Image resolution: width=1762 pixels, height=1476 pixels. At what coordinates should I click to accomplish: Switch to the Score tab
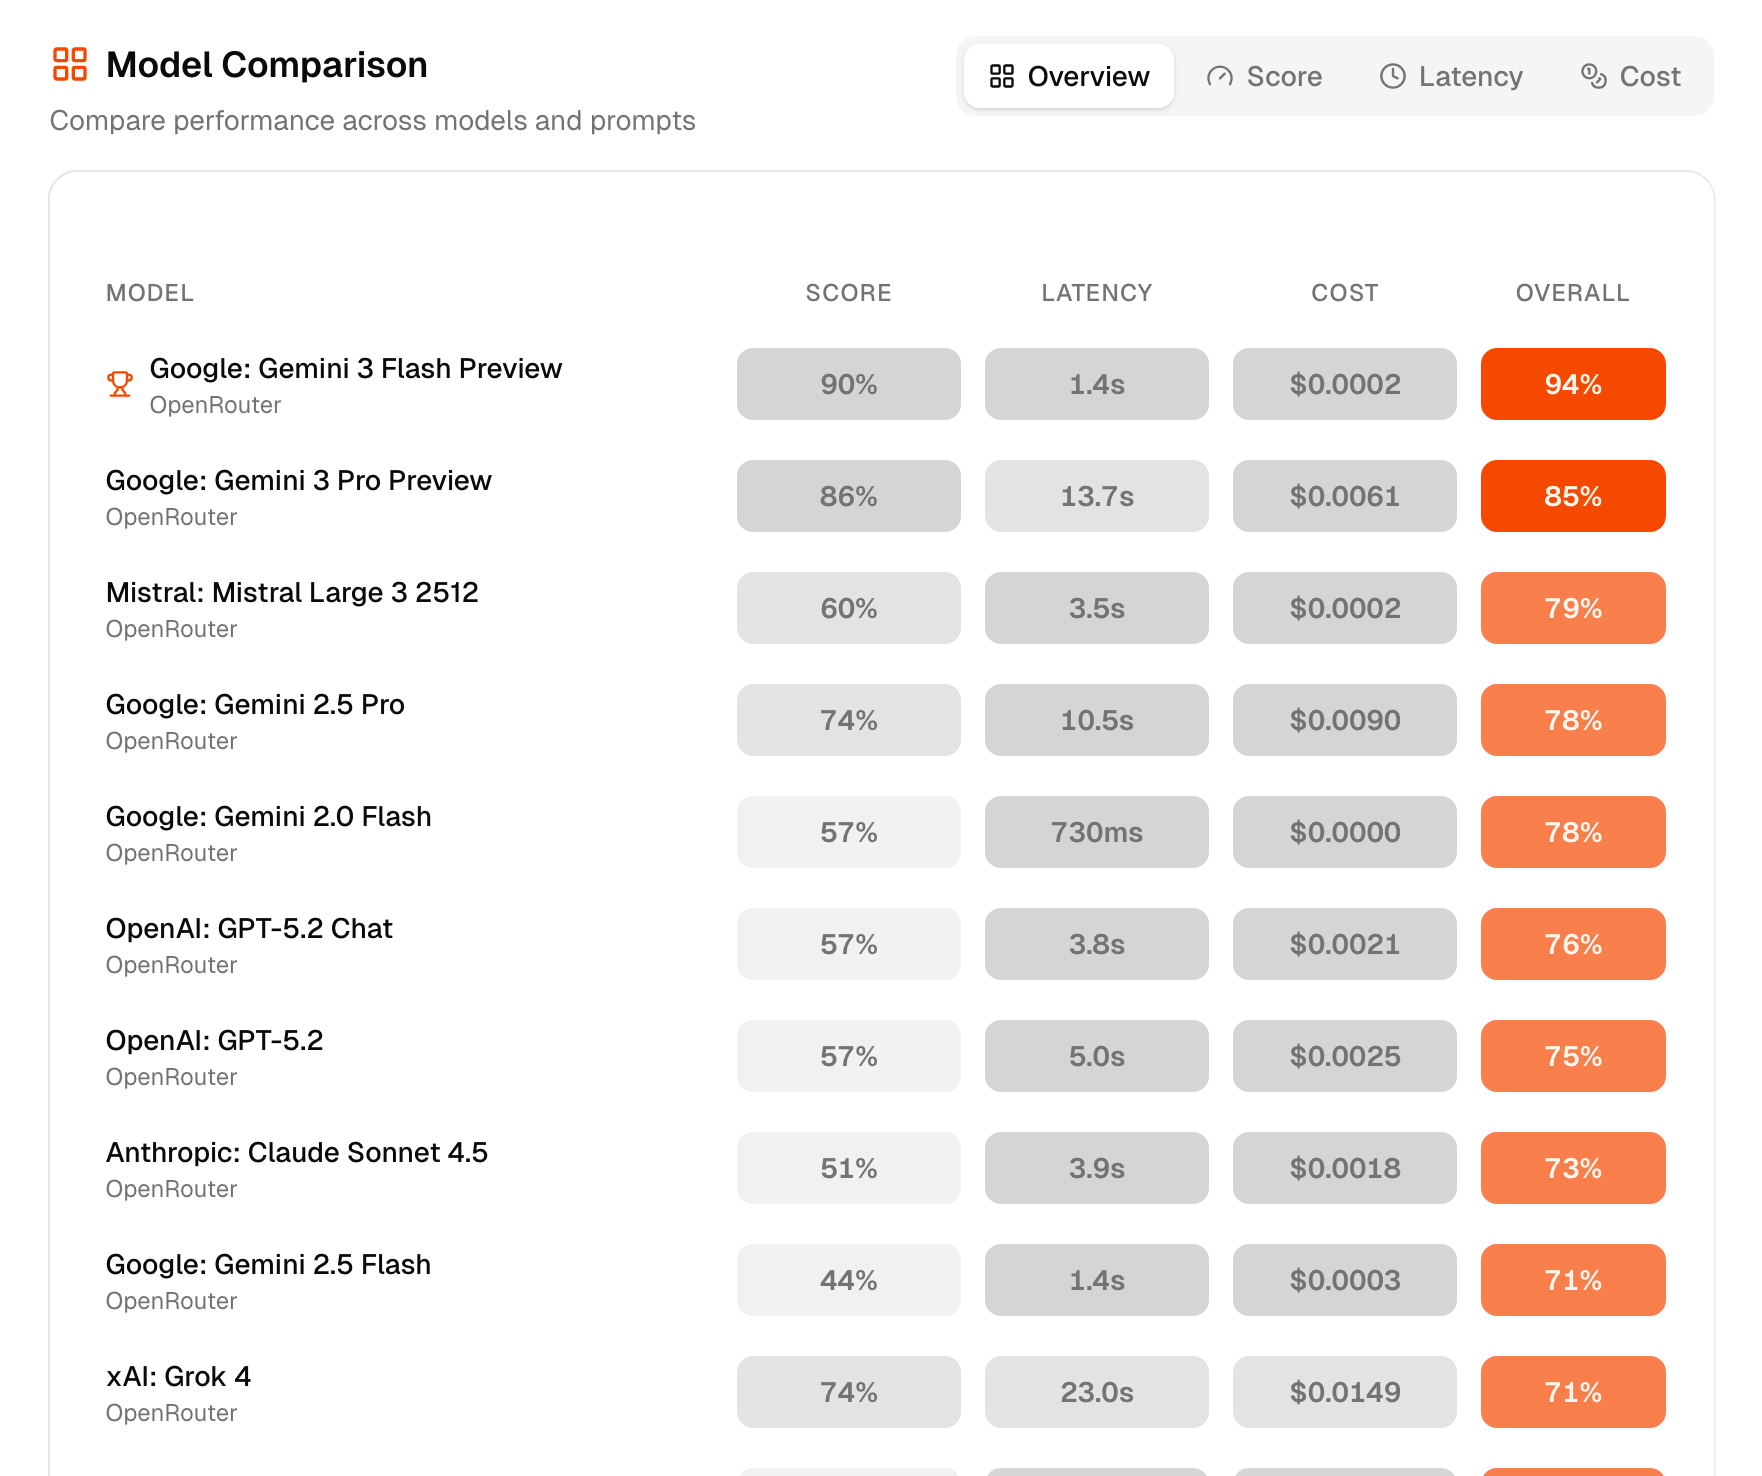click(1264, 76)
